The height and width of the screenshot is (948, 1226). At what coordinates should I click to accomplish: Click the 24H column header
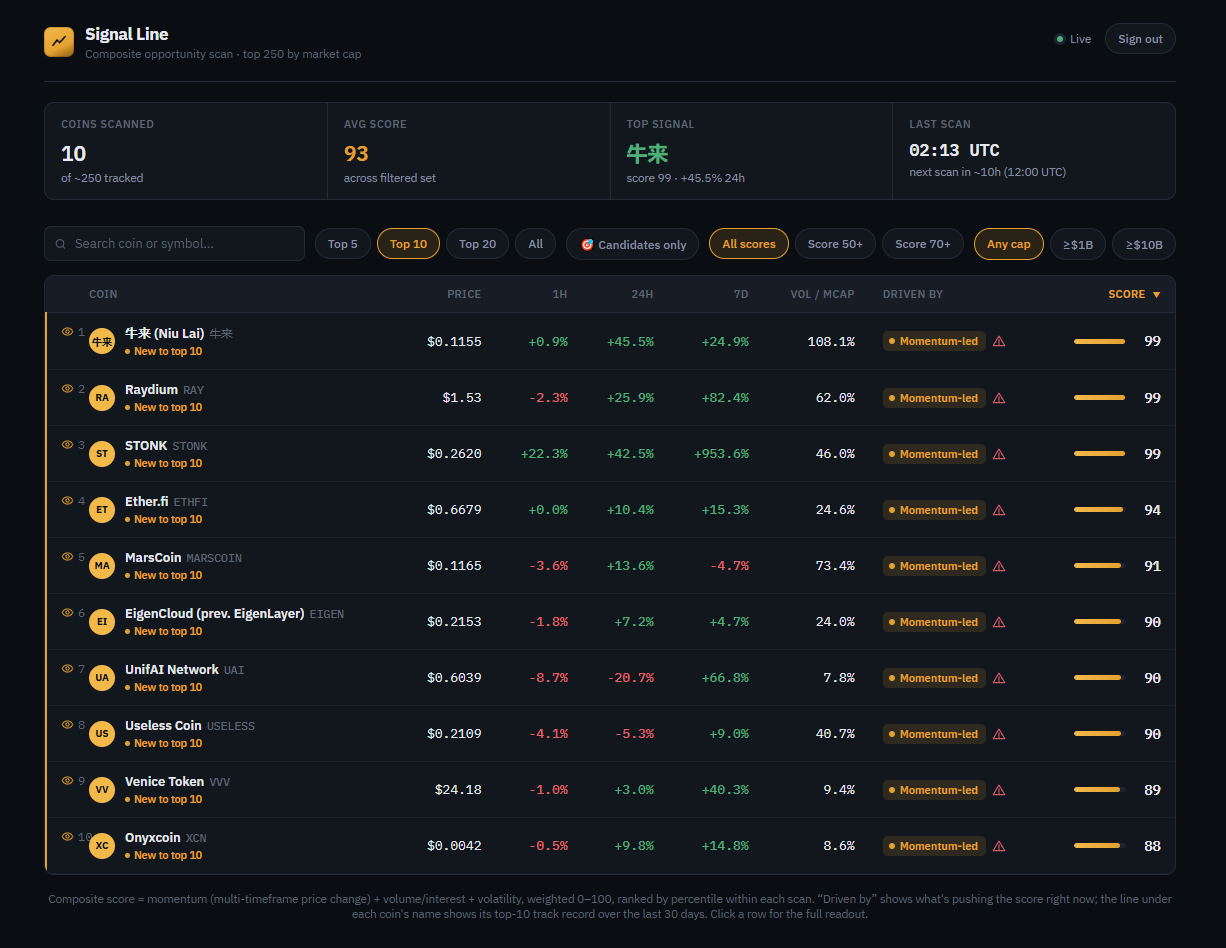[x=642, y=294]
